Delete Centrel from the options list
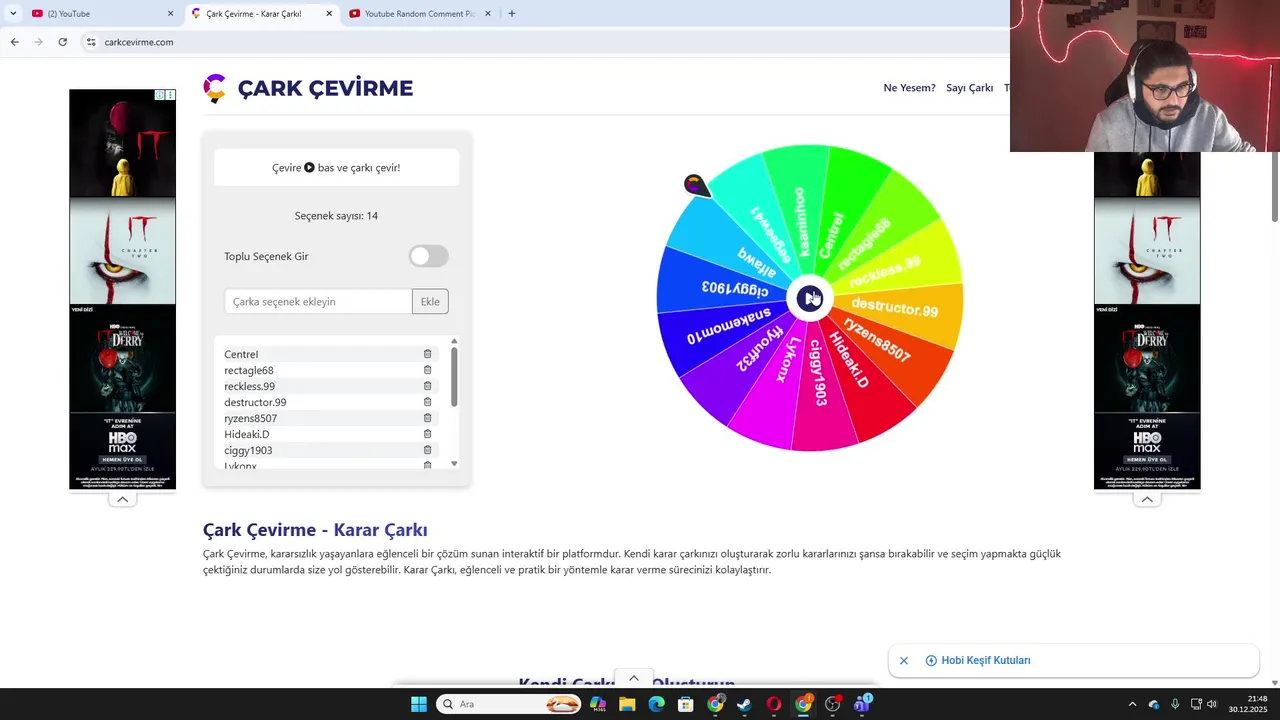 pyautogui.click(x=427, y=354)
